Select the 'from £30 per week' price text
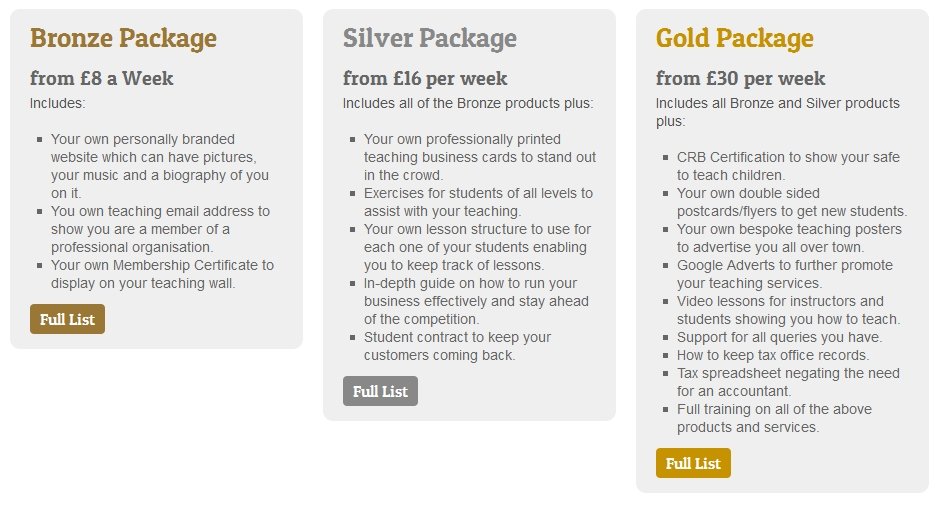Screen dimensions: 941x507 [741, 79]
